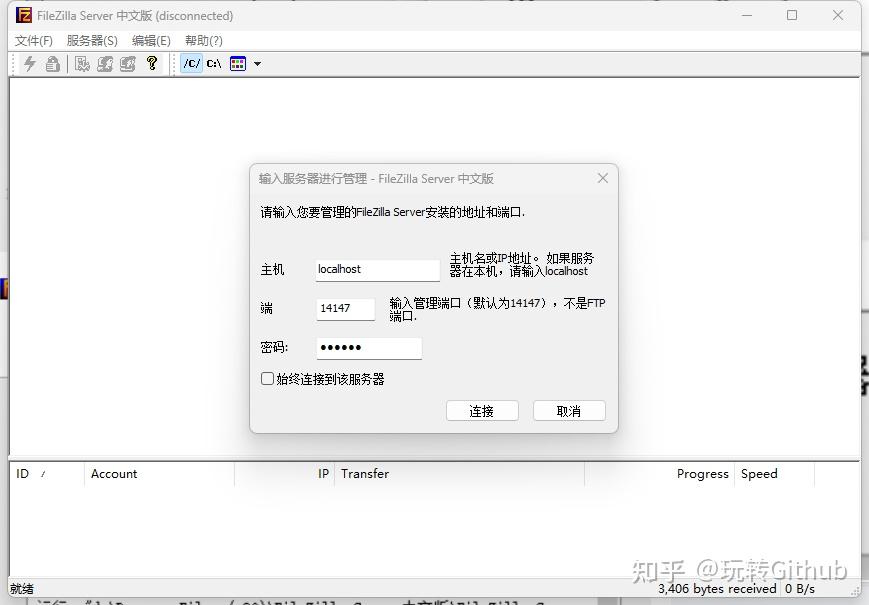Click the 0 B/s status bar entry

[x=799, y=588]
